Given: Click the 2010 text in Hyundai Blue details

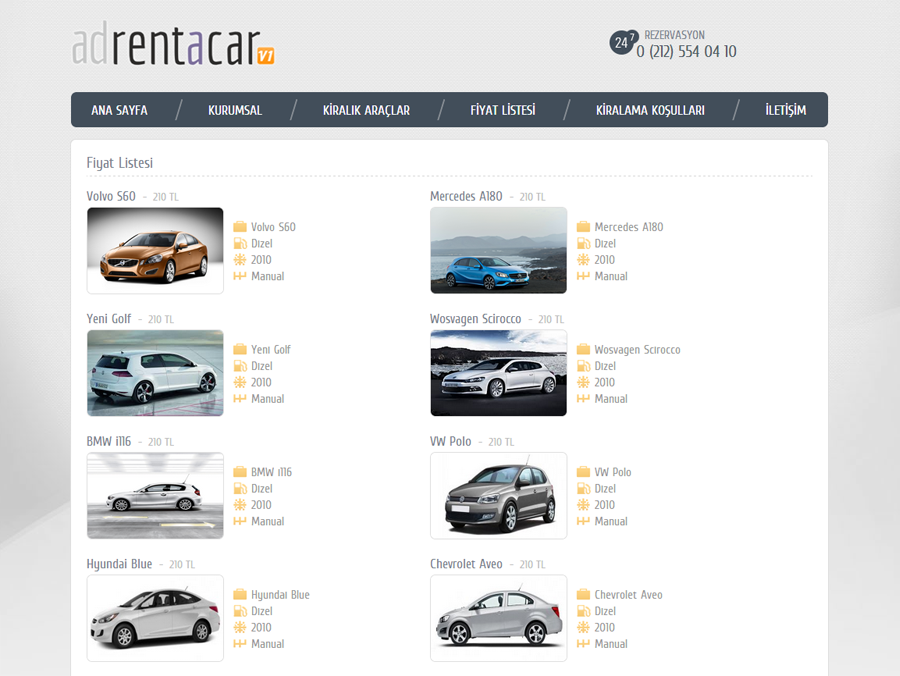Looking at the screenshot, I should tap(261, 628).
